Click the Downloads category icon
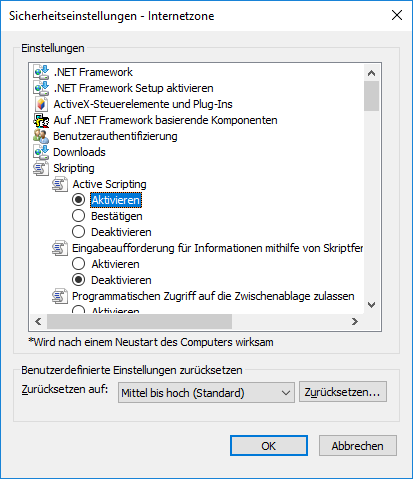Screen dimensions: 413x479 41,152
